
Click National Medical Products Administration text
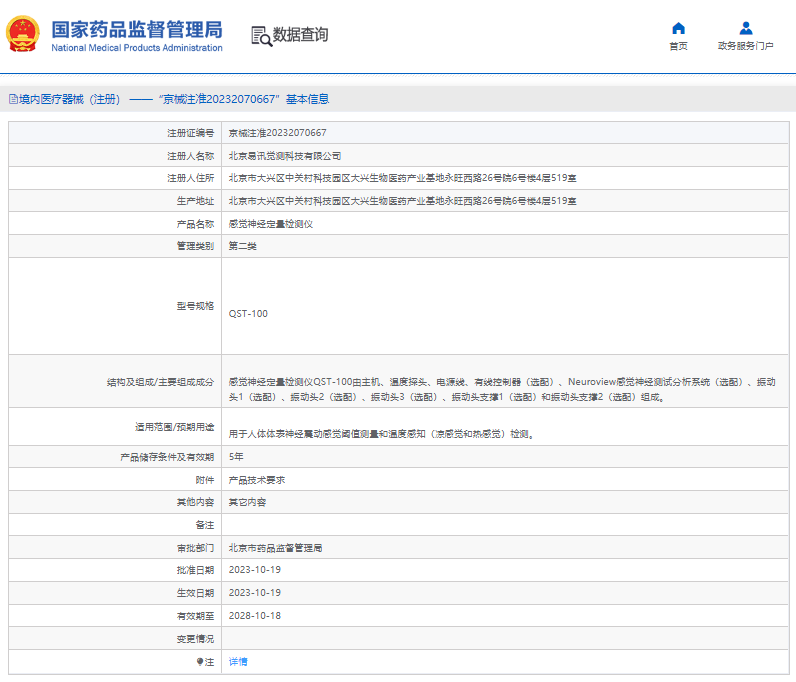137,48
